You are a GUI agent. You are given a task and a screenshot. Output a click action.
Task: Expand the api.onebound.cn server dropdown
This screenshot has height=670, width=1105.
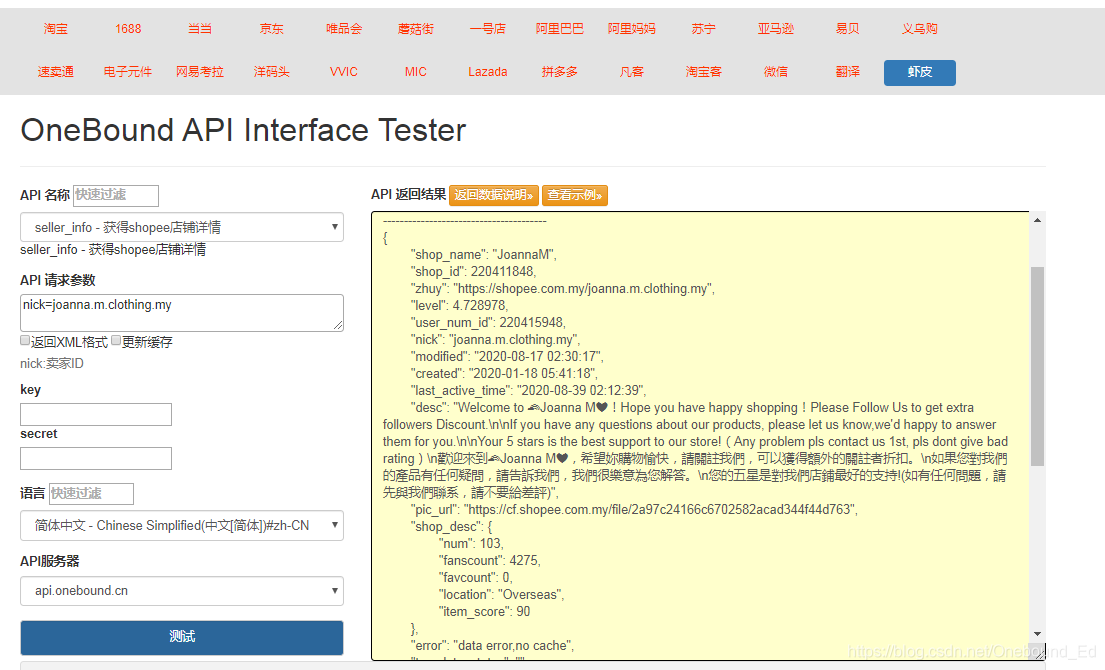point(182,591)
